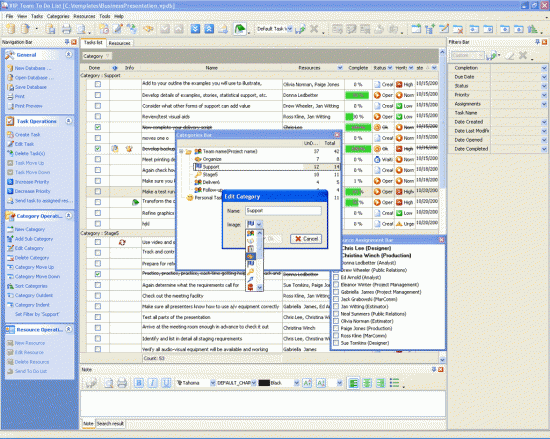Click the Print Preview toolbar icon
Image resolution: width=550 pixels, height=439 pixels.
tap(81, 29)
